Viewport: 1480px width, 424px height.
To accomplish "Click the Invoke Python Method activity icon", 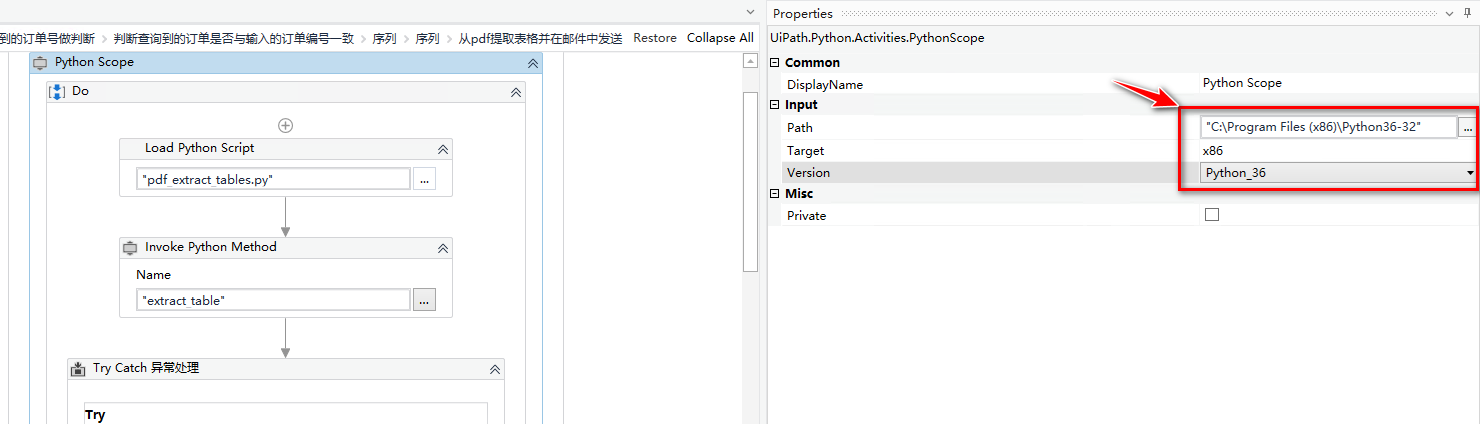I will (x=129, y=247).
